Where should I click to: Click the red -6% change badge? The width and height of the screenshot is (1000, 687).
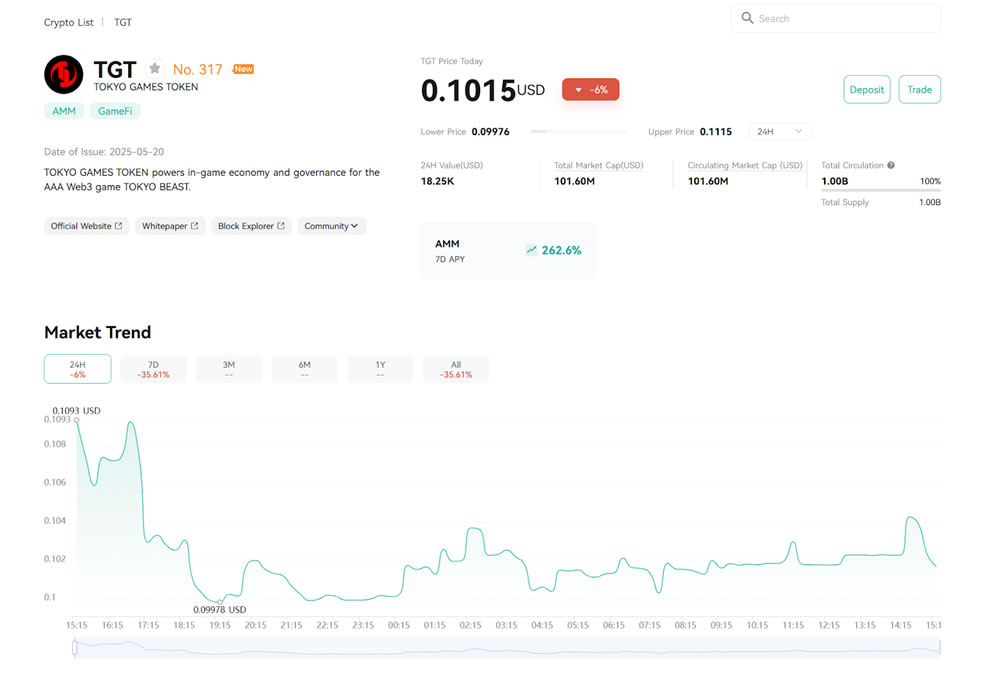coord(591,90)
